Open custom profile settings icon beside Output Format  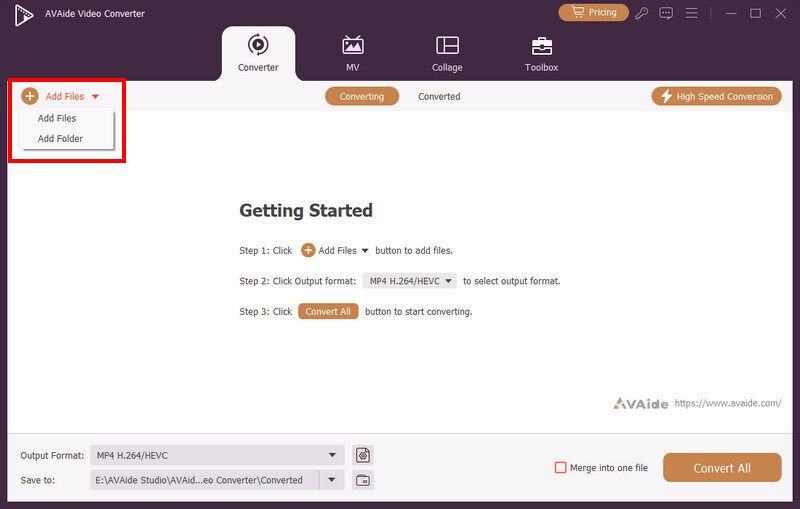363,455
